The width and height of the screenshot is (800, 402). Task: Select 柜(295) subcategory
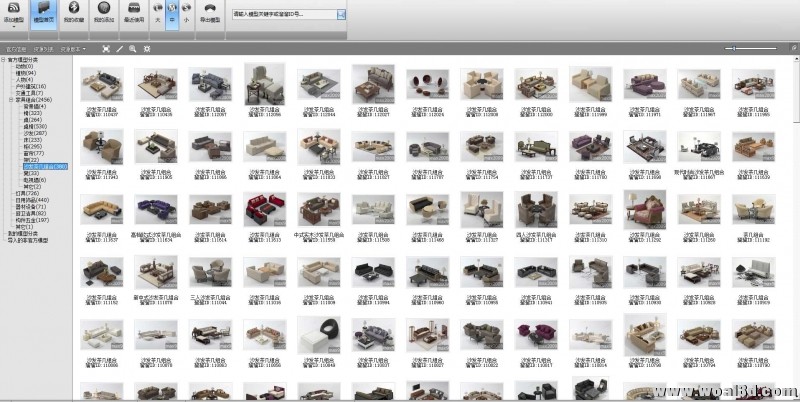tap(33, 146)
